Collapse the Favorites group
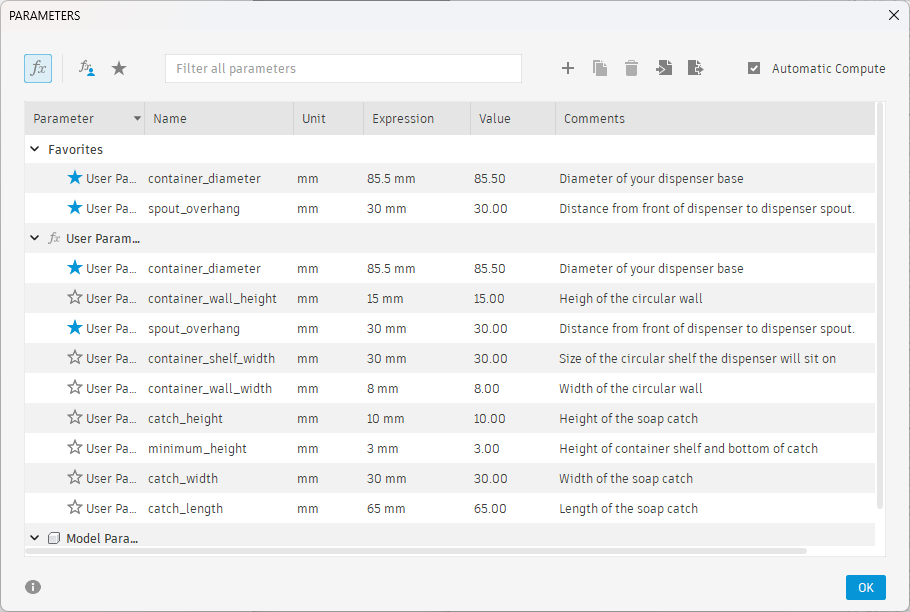The width and height of the screenshot is (910, 612). pos(35,149)
